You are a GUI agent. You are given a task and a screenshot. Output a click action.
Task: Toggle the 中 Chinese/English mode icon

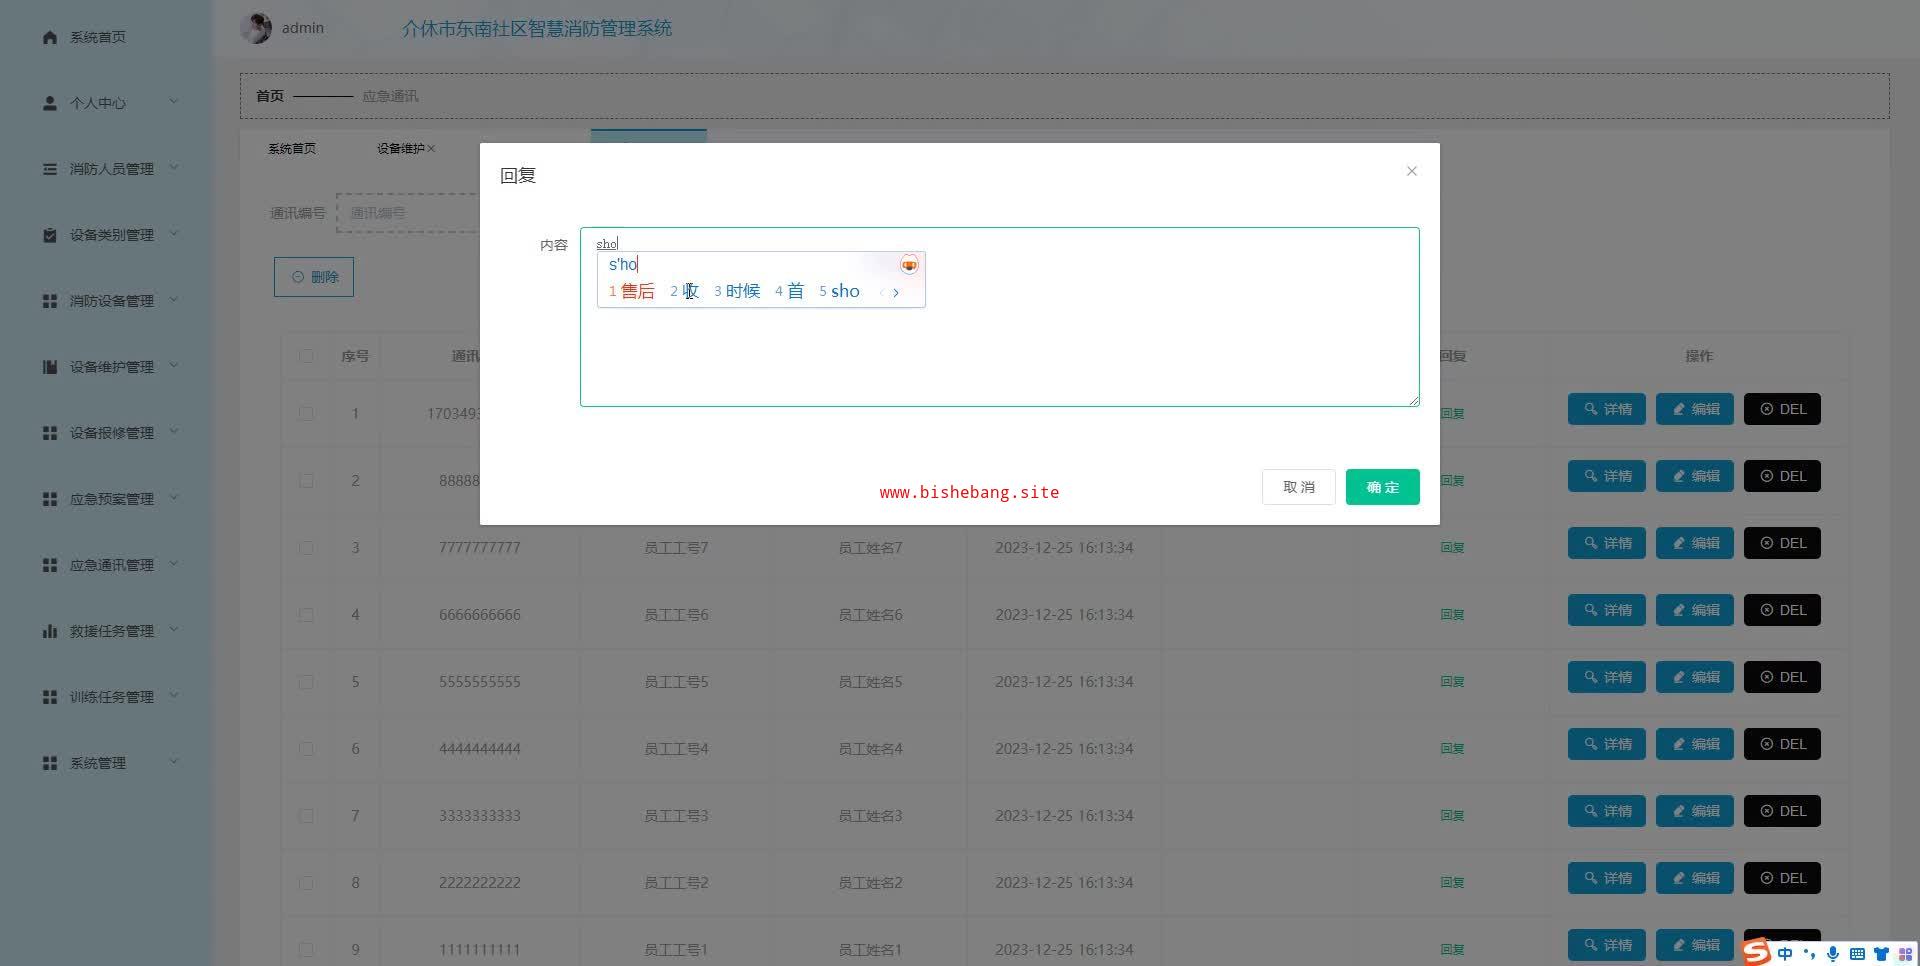(x=1785, y=954)
